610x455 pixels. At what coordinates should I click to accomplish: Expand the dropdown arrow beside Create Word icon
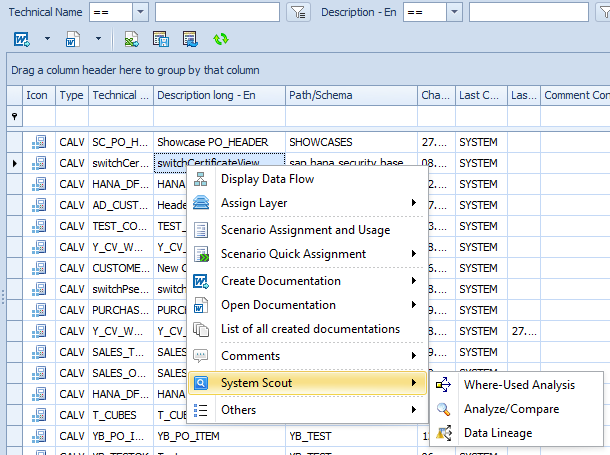46,39
